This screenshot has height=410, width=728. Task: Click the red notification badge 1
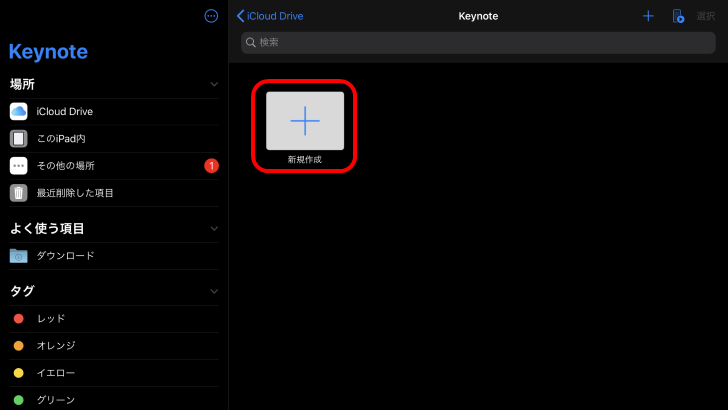[211, 166]
